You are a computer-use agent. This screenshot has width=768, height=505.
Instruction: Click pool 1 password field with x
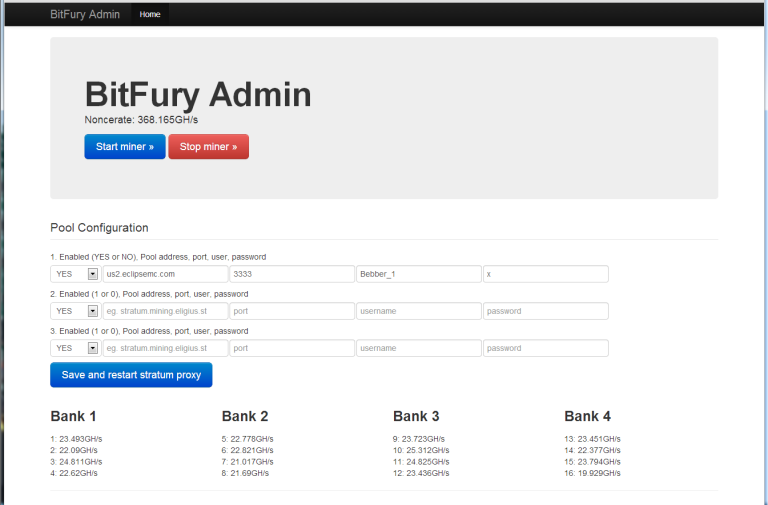click(x=545, y=274)
